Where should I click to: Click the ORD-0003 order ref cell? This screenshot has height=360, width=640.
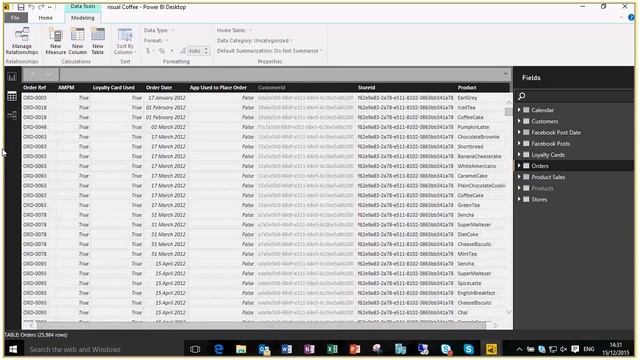click(35, 98)
